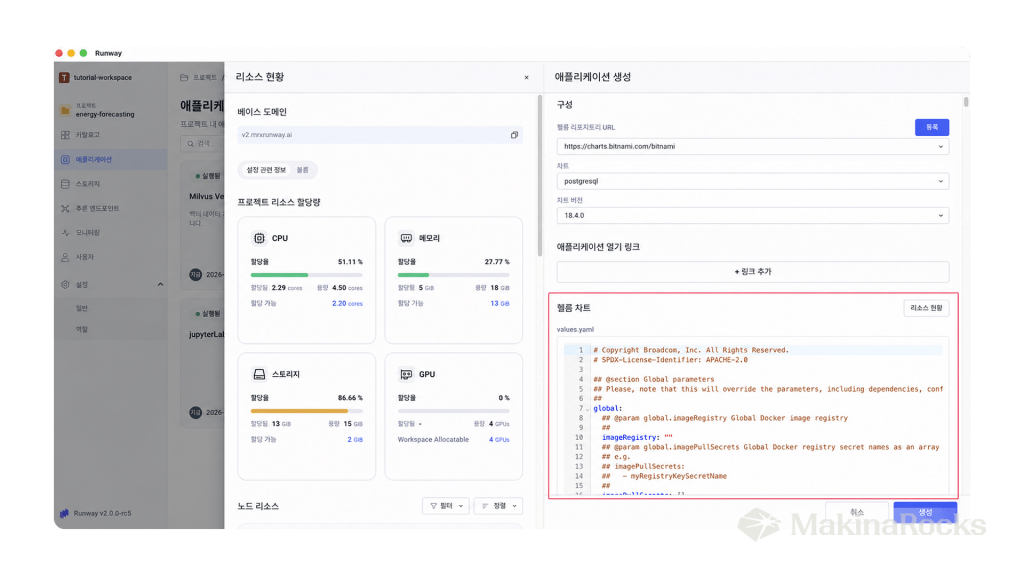Copy the base domain with copy icon

514,135
